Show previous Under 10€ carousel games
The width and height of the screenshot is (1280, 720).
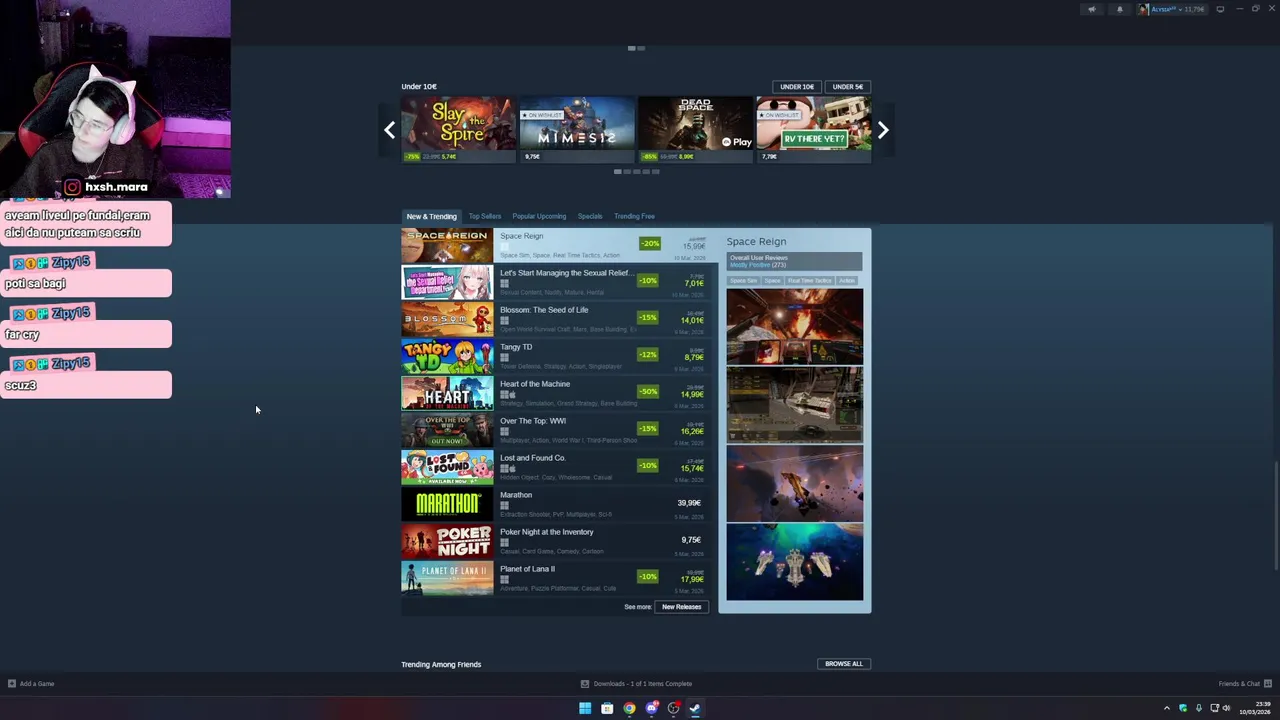point(389,130)
